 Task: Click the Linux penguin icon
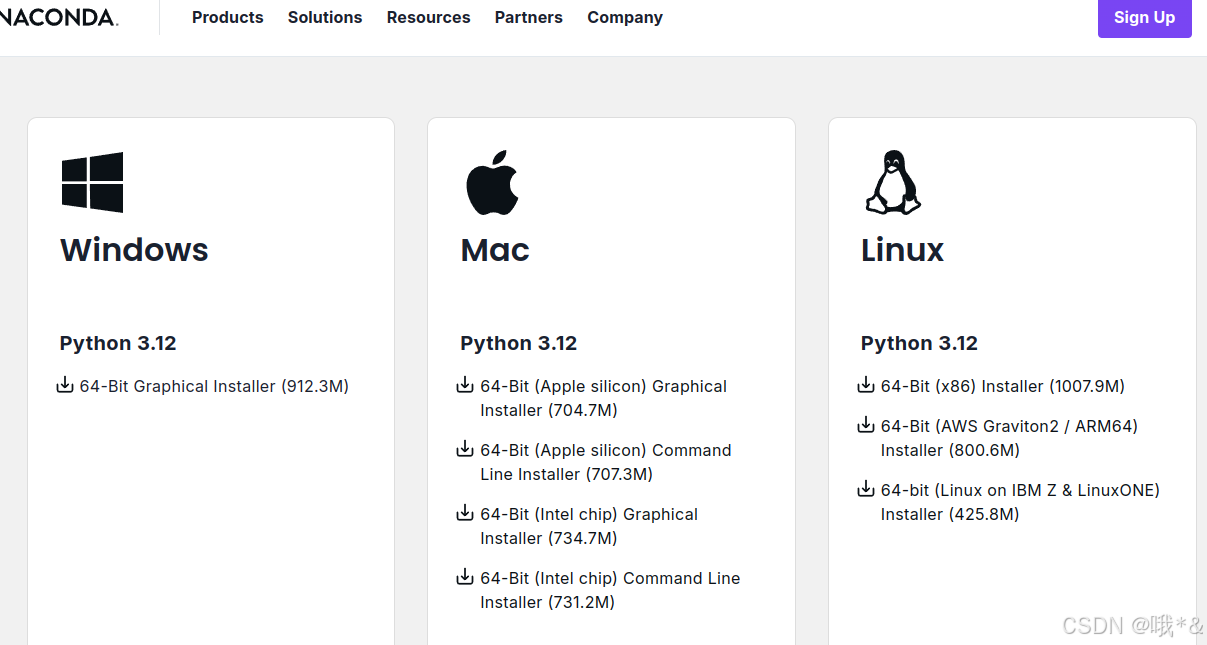(892, 182)
